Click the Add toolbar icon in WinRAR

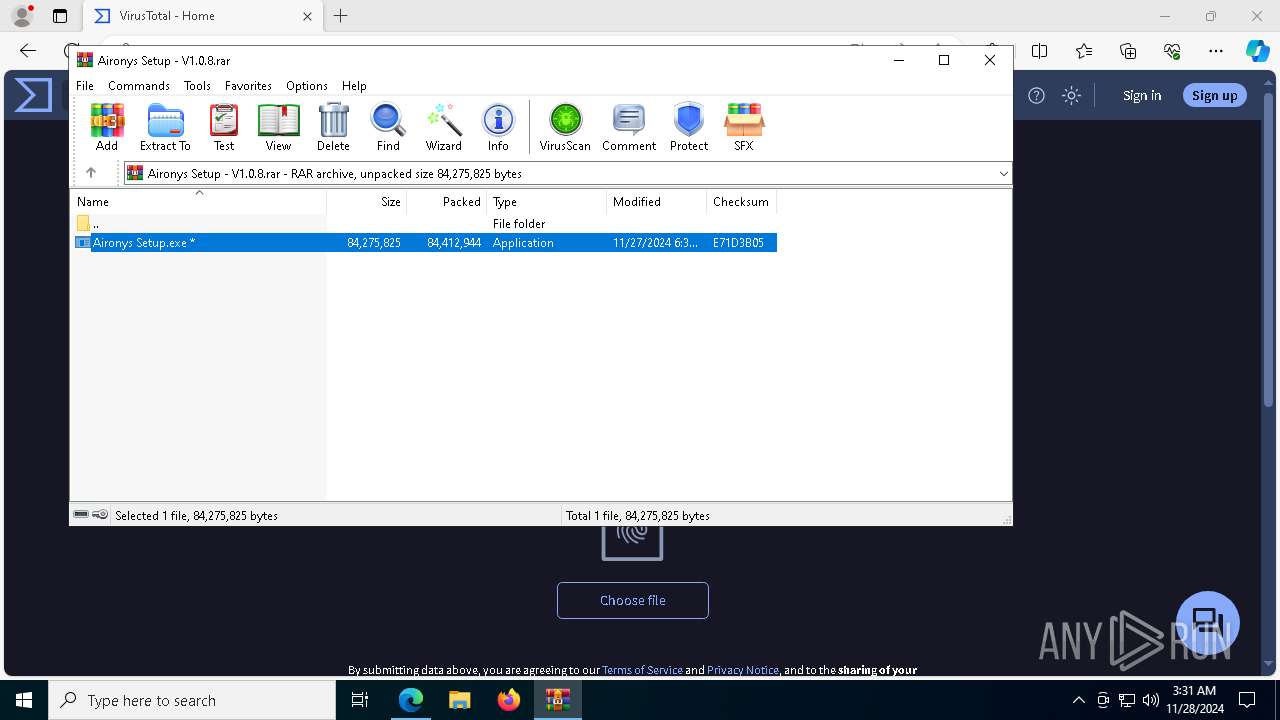click(x=107, y=127)
